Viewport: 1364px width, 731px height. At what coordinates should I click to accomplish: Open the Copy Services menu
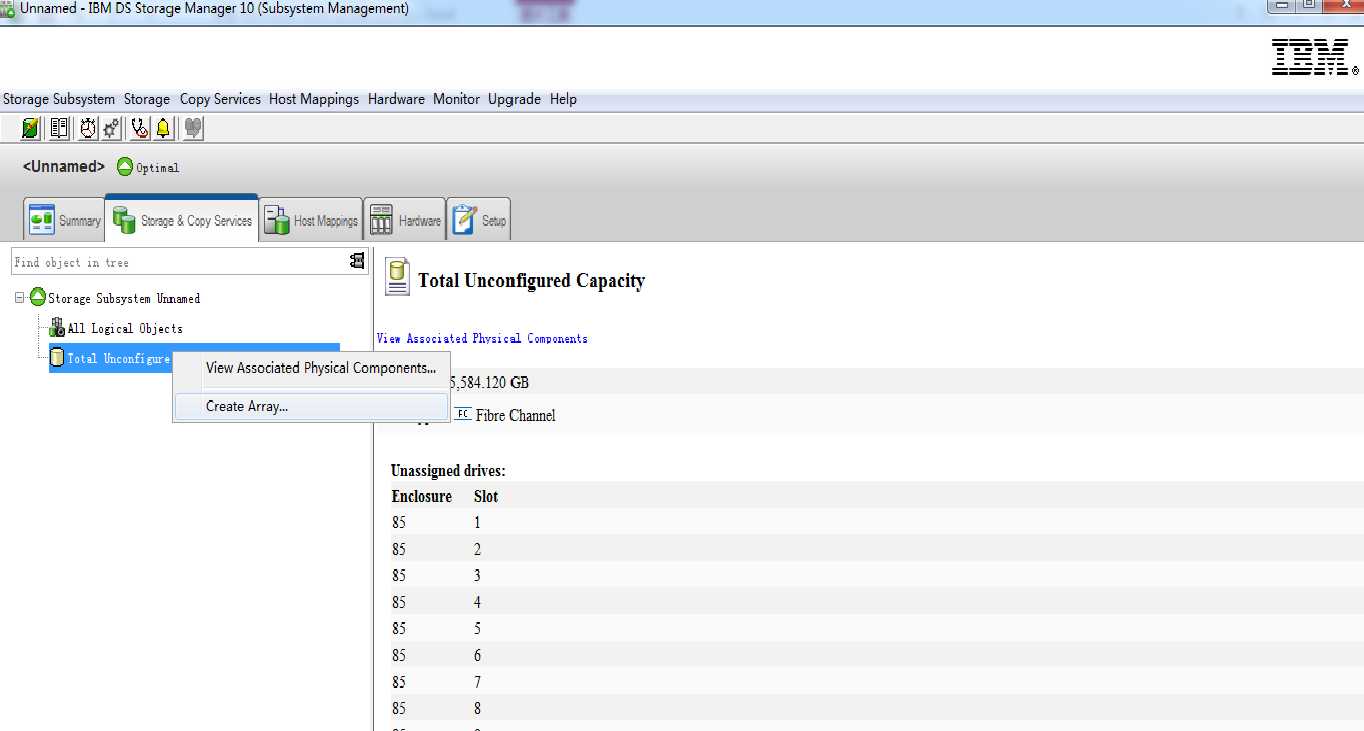220,99
